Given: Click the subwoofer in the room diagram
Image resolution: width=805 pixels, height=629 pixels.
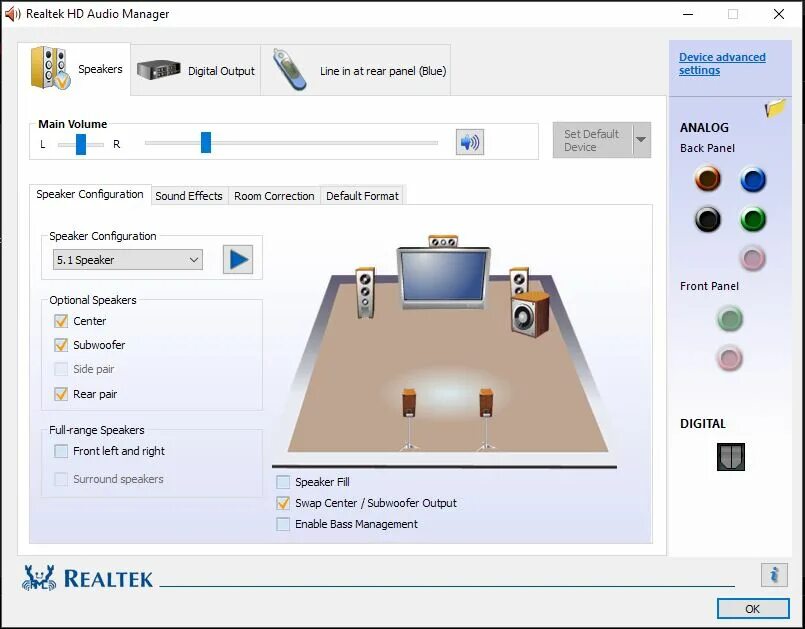Looking at the screenshot, I should (530, 314).
